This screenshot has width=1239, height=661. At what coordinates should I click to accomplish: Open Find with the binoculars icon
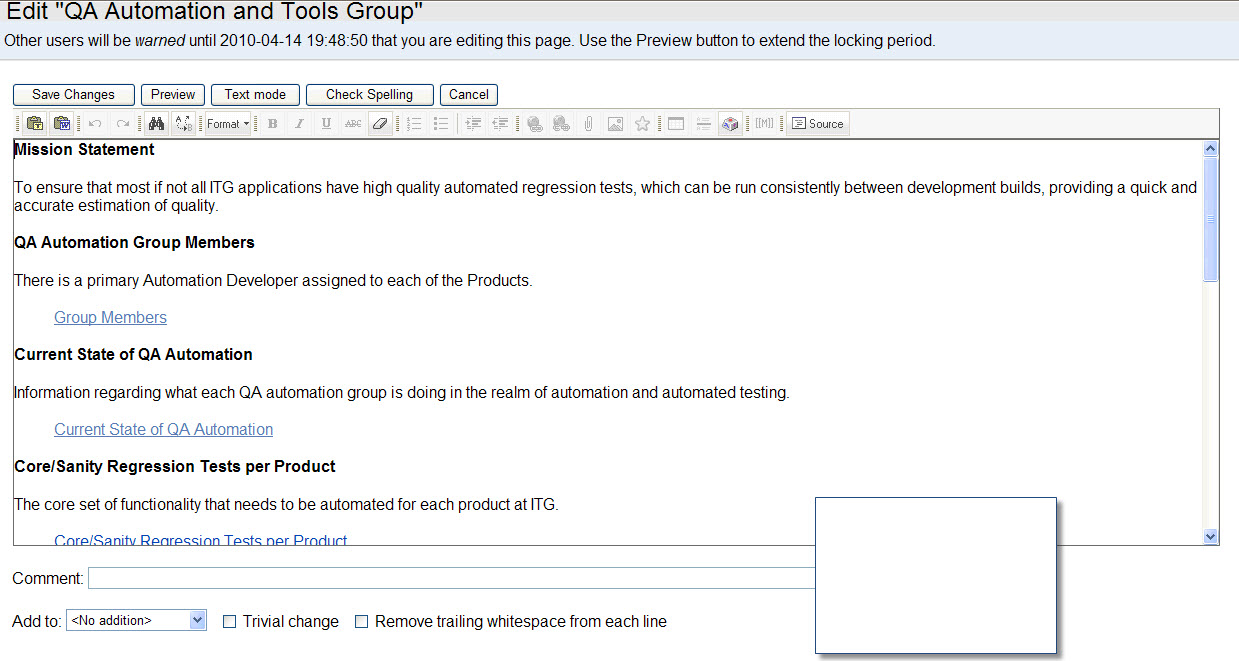(156, 124)
